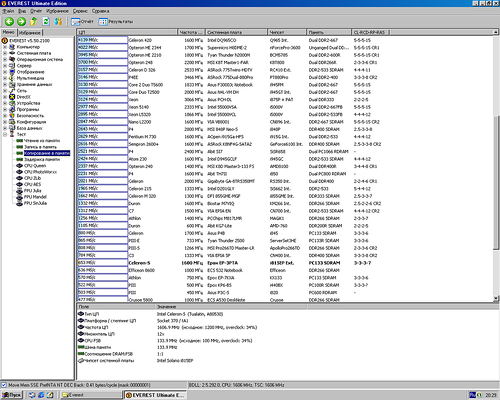Click the scroll-down arrow of results list
The height and width of the screenshot is (400, 500).
point(496,299)
